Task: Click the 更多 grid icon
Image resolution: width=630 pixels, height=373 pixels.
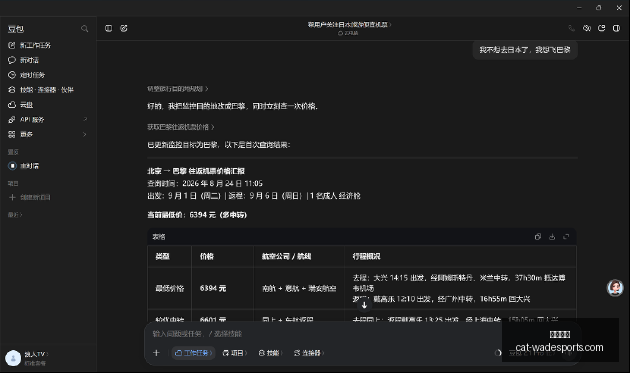Action: point(12,134)
